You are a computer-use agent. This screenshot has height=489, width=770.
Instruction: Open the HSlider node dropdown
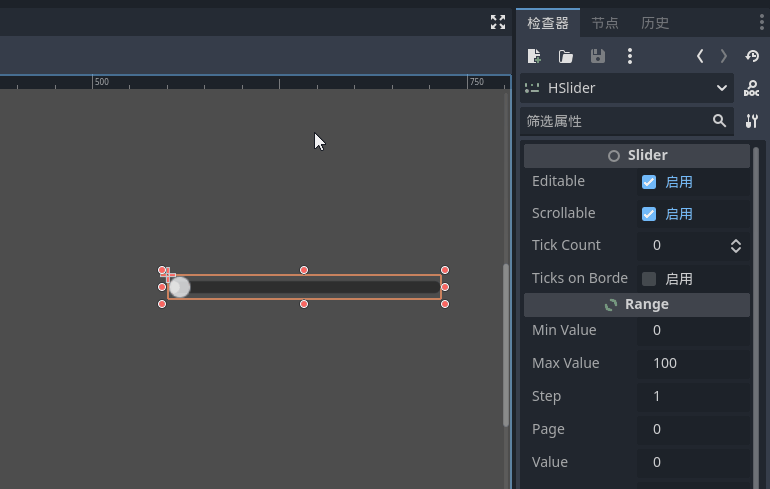[x=626, y=88]
